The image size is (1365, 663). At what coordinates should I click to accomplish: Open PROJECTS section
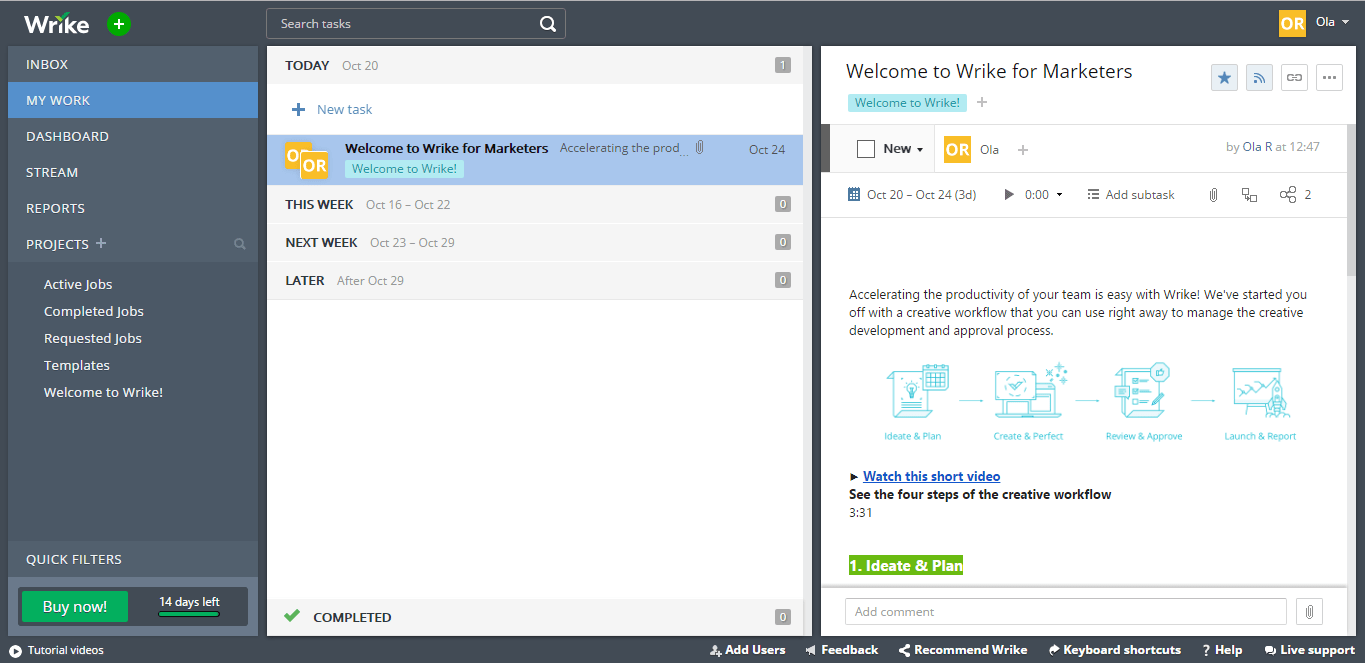[x=57, y=244]
